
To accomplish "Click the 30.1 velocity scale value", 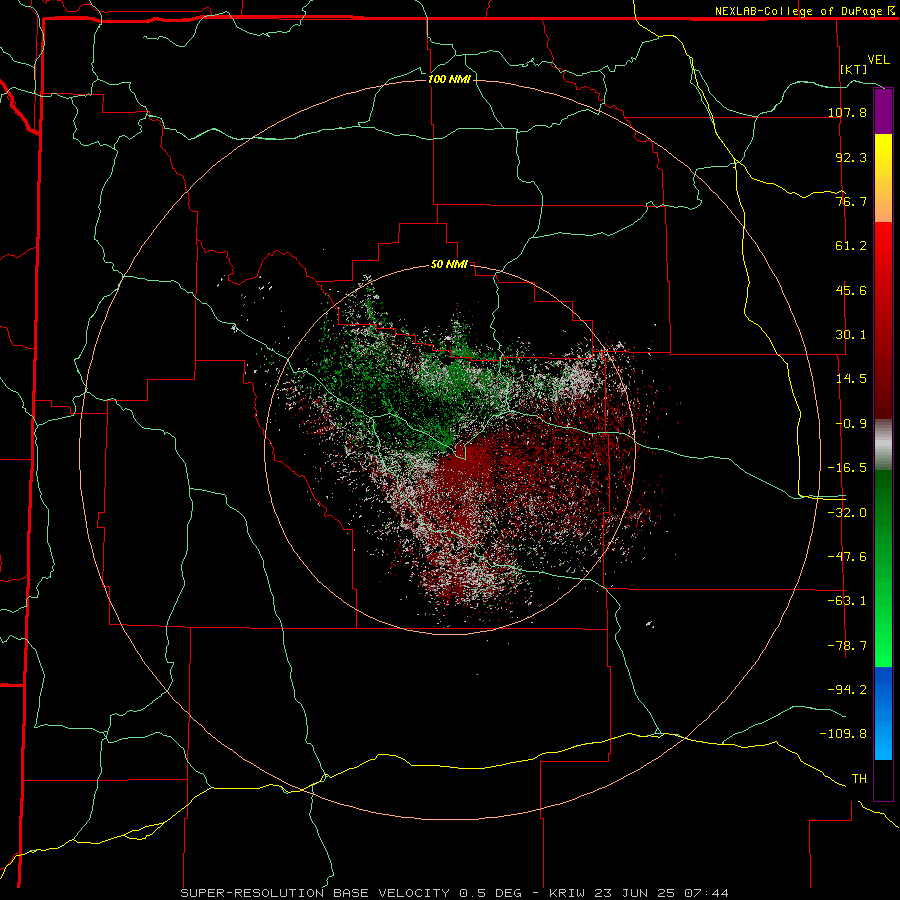I will click(x=851, y=335).
